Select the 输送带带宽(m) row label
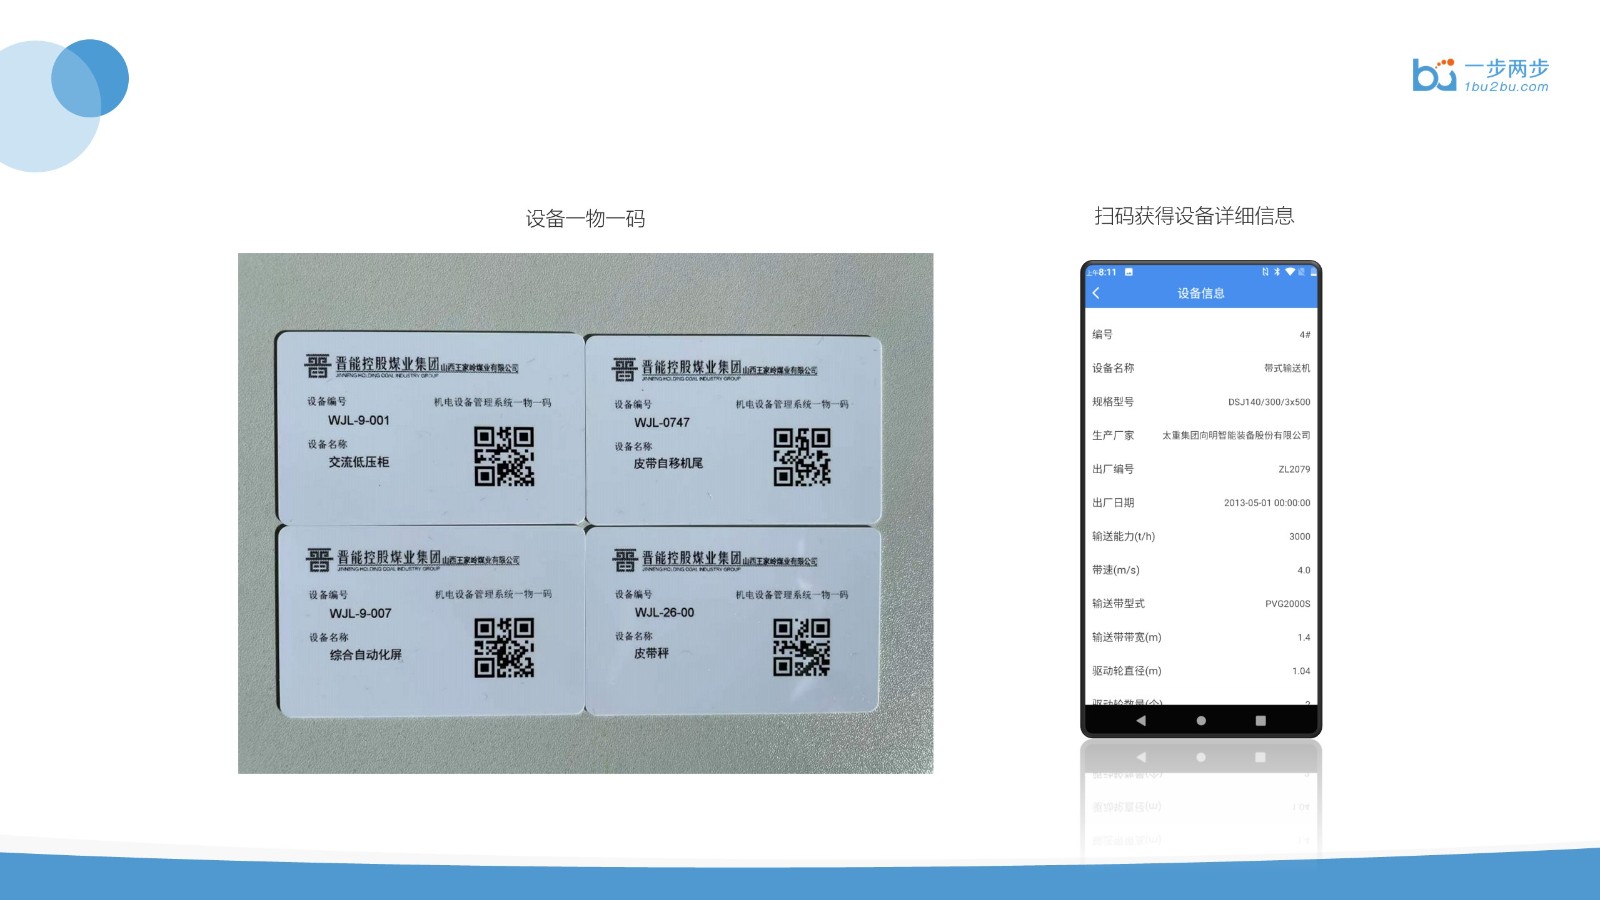 [1127, 637]
